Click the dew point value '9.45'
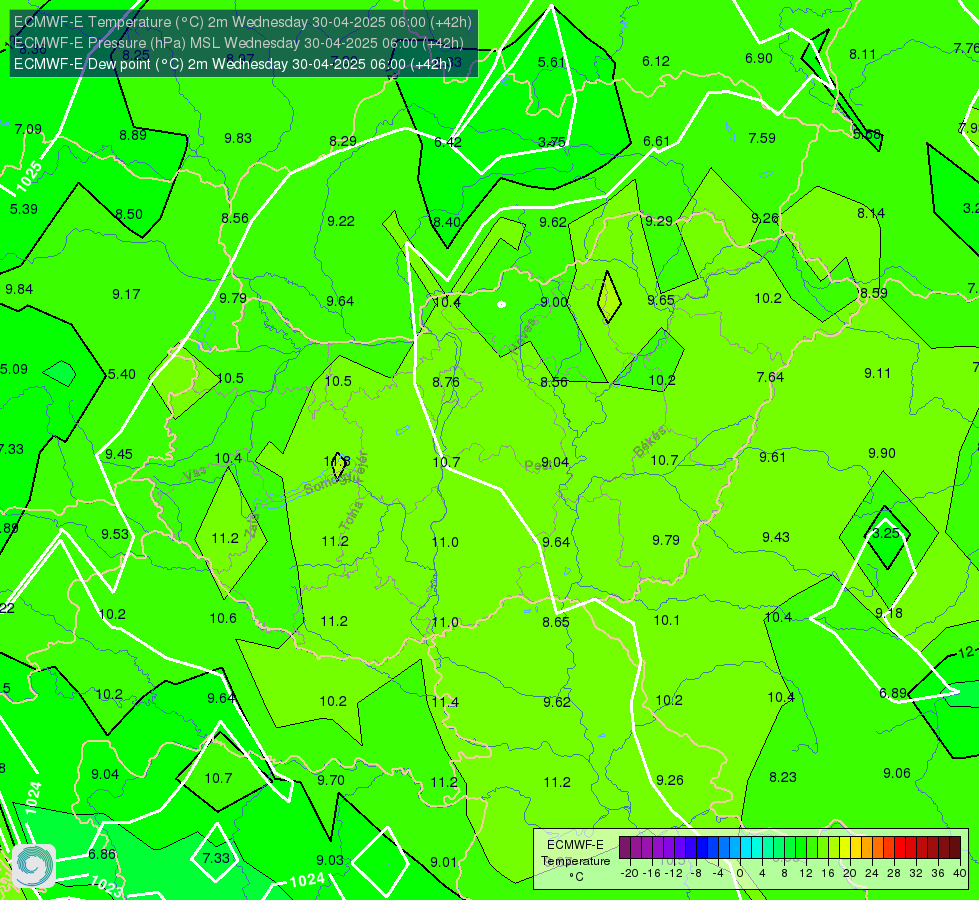979x900 pixels. coord(119,455)
